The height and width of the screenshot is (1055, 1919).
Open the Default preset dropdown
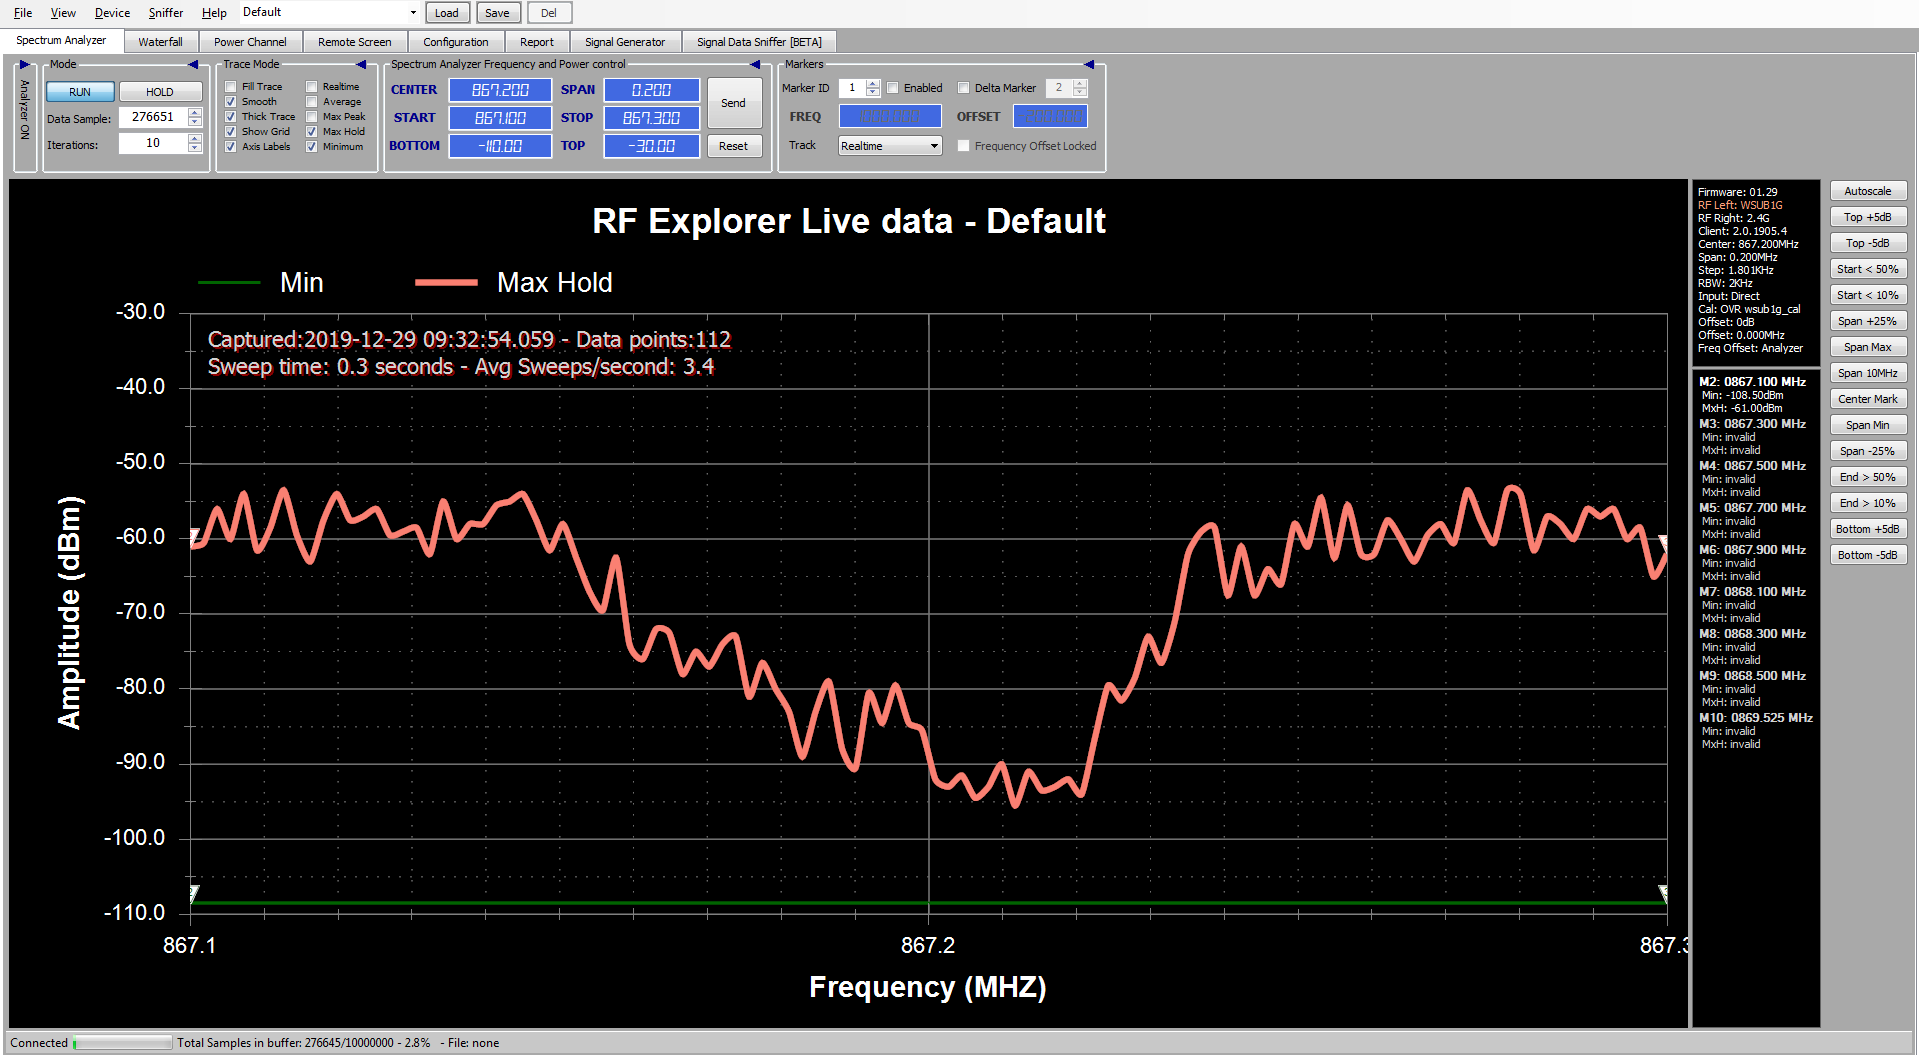413,13
